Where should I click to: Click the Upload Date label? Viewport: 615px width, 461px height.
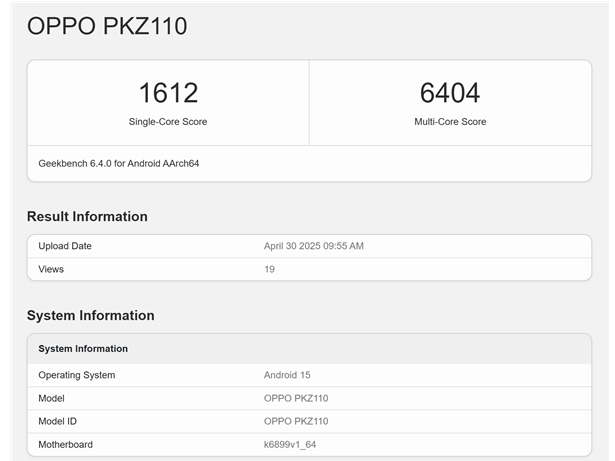coord(65,246)
